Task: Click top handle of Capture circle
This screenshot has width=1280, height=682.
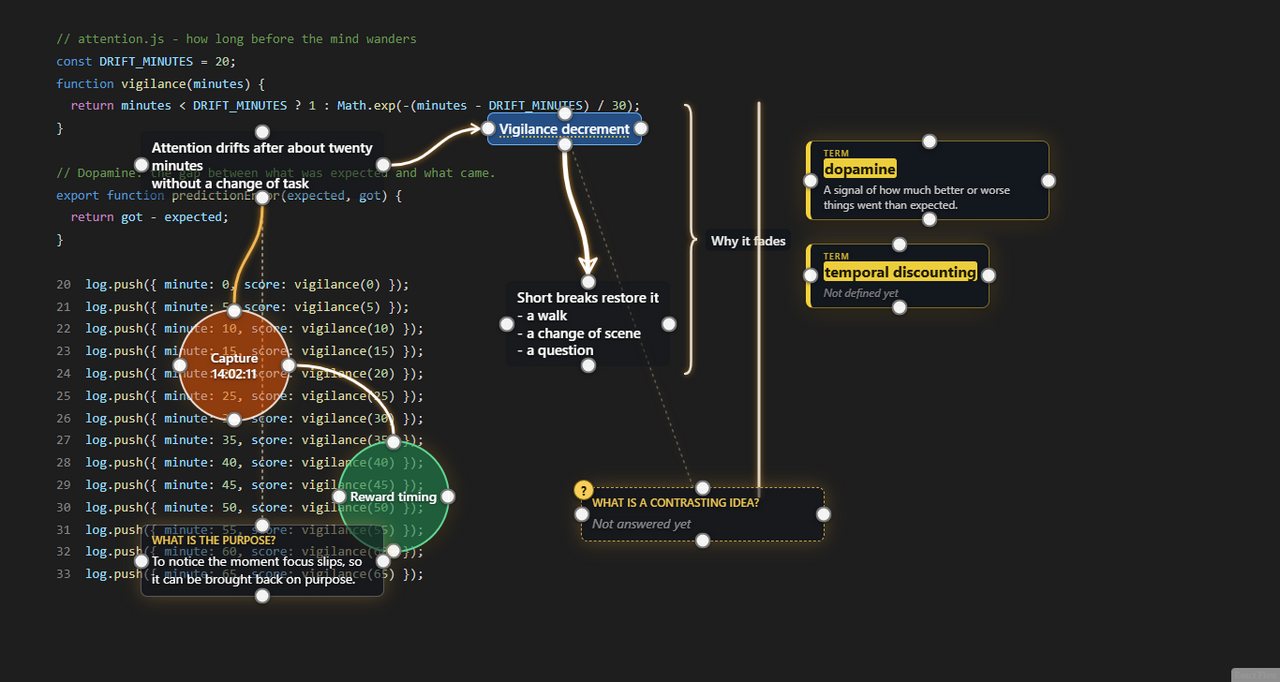Action: coord(234,310)
